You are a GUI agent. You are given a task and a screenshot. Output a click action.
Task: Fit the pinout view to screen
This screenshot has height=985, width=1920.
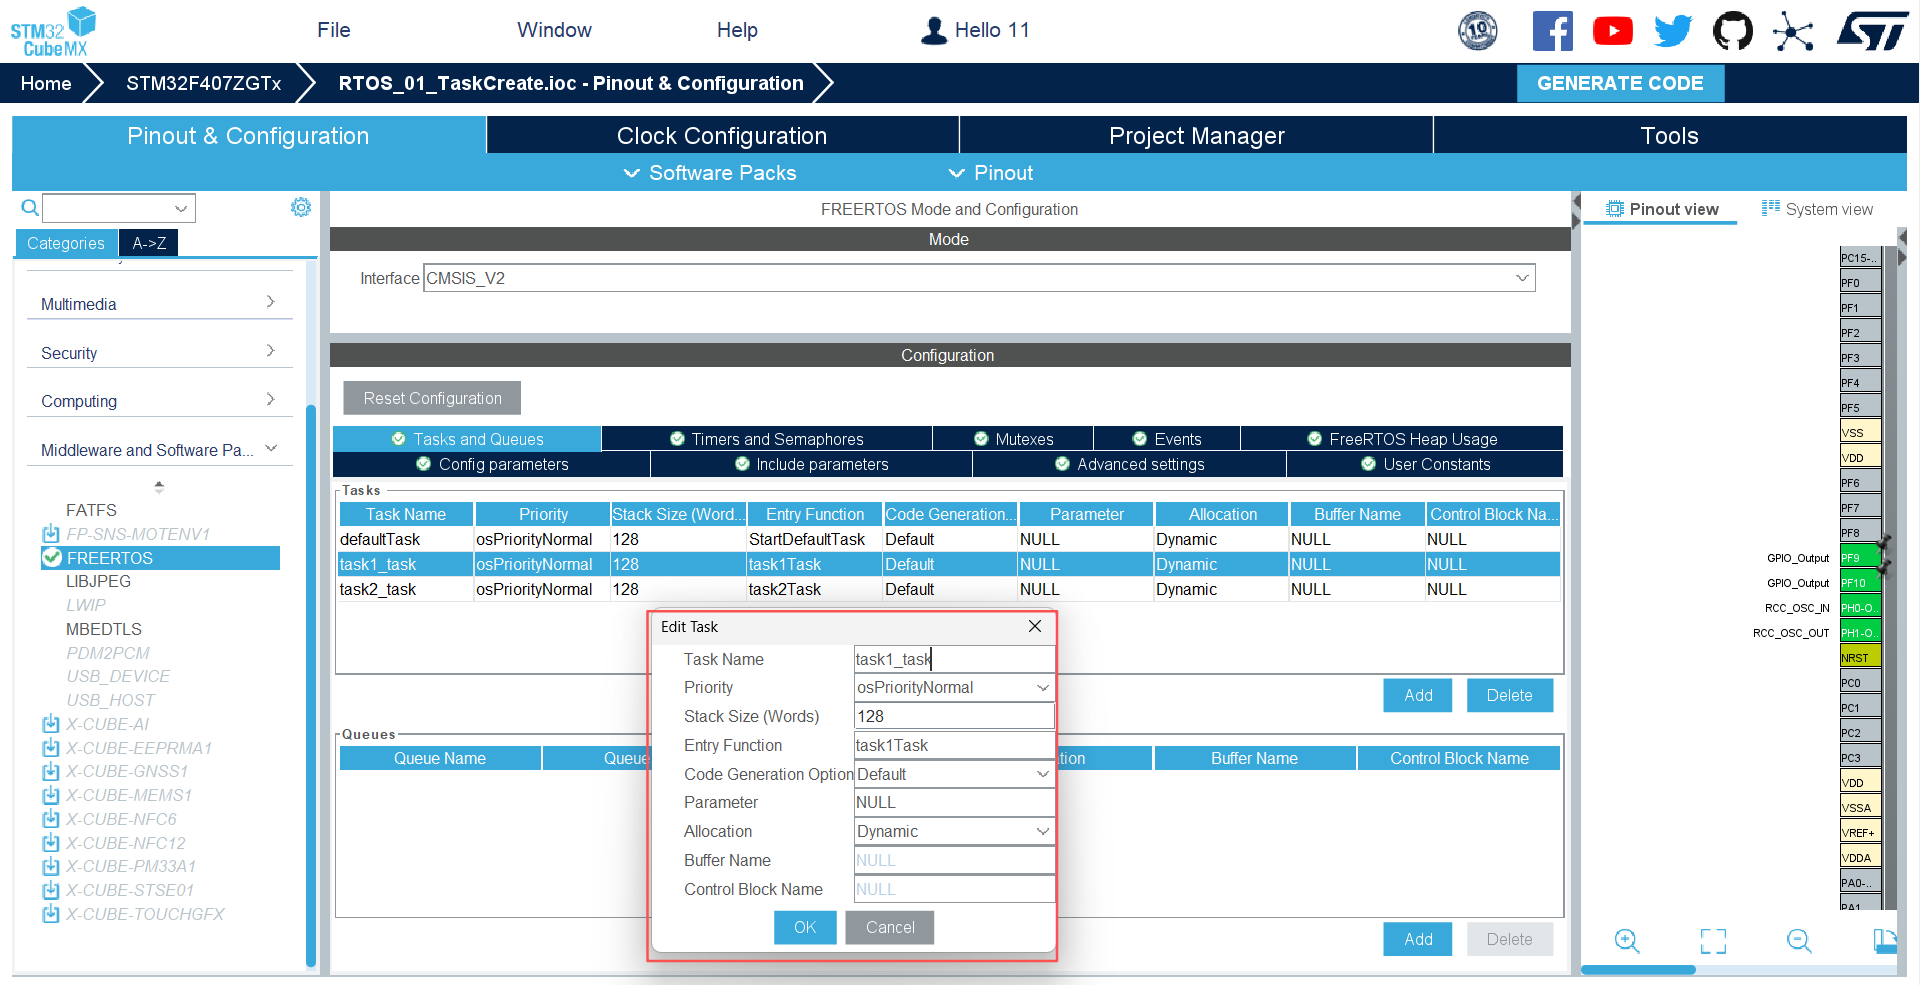point(1713,941)
